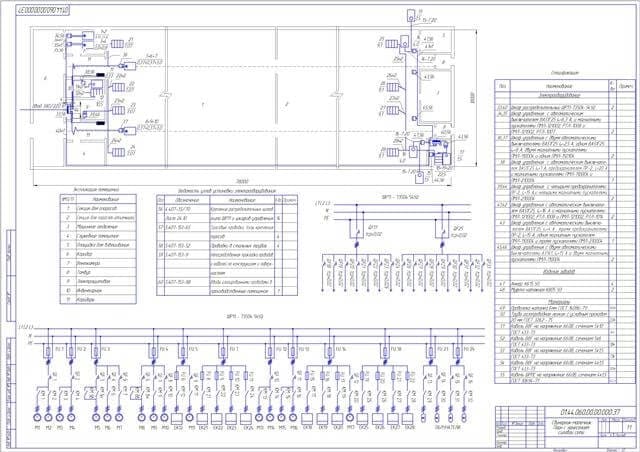Click the motor M1 circle symbol
Screen dimensions: 640x452
pyautogui.click(x=37, y=417)
